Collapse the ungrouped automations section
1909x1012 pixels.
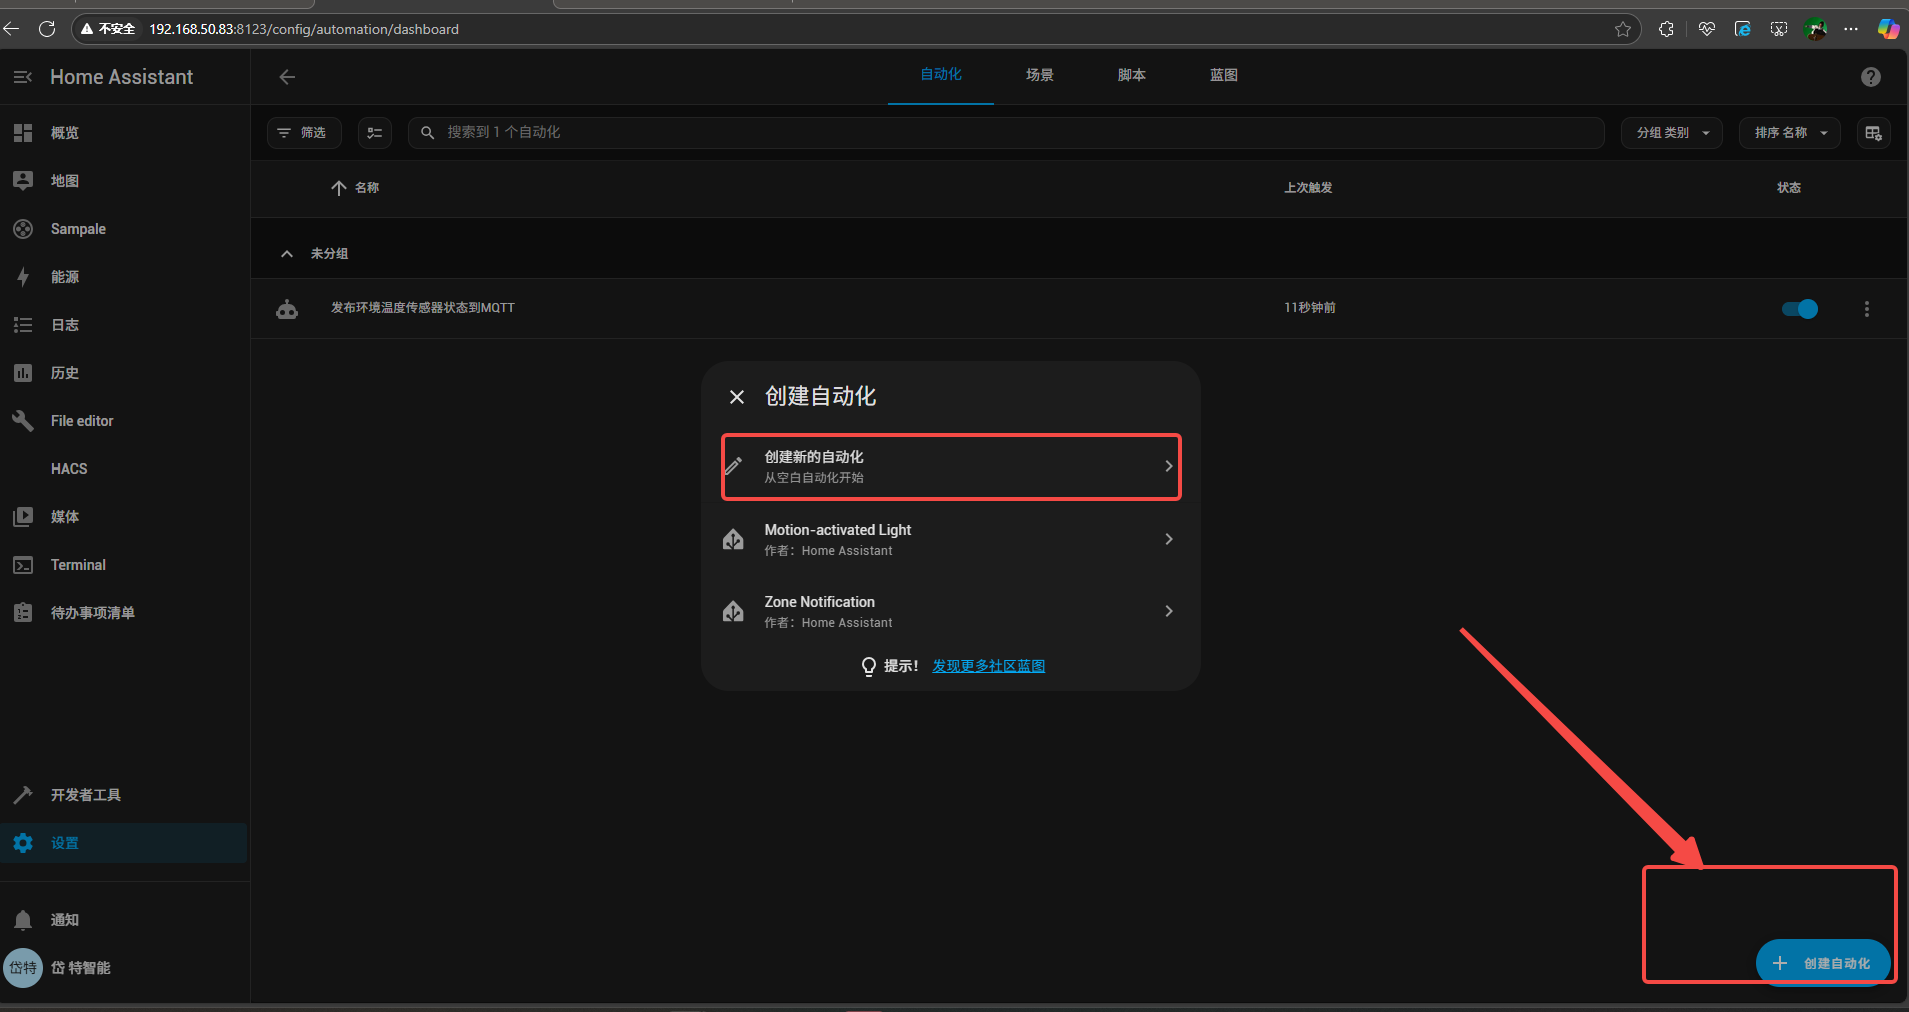287,254
